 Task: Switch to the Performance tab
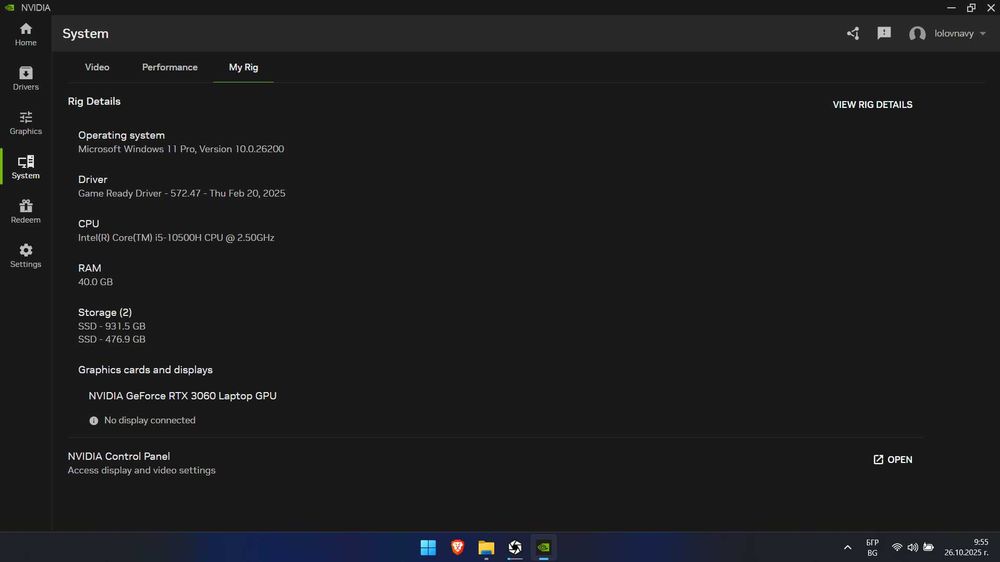170,67
